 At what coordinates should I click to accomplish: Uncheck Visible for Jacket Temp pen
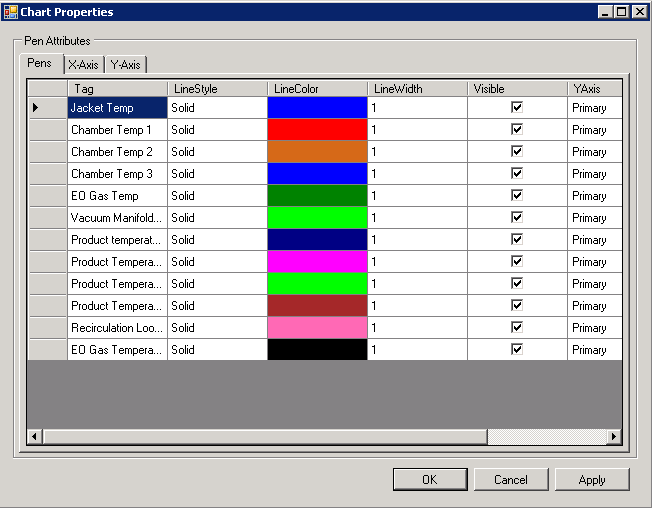517,108
